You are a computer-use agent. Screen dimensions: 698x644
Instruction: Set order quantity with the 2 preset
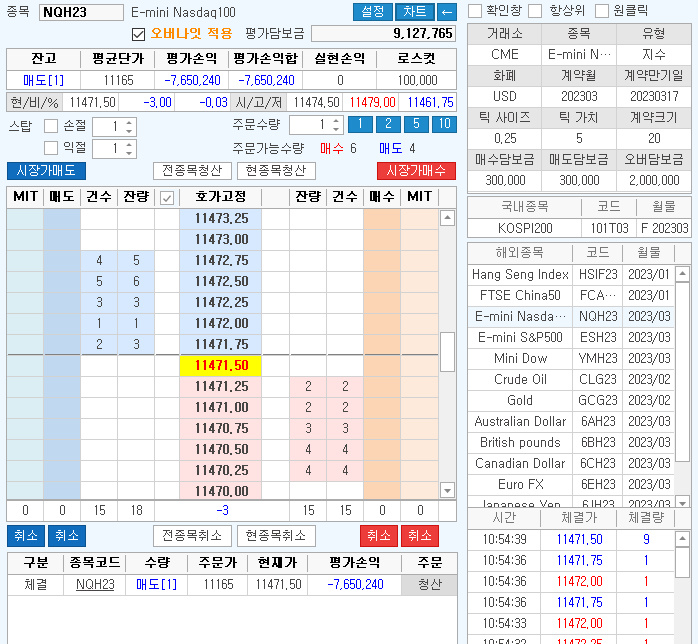coord(387,125)
